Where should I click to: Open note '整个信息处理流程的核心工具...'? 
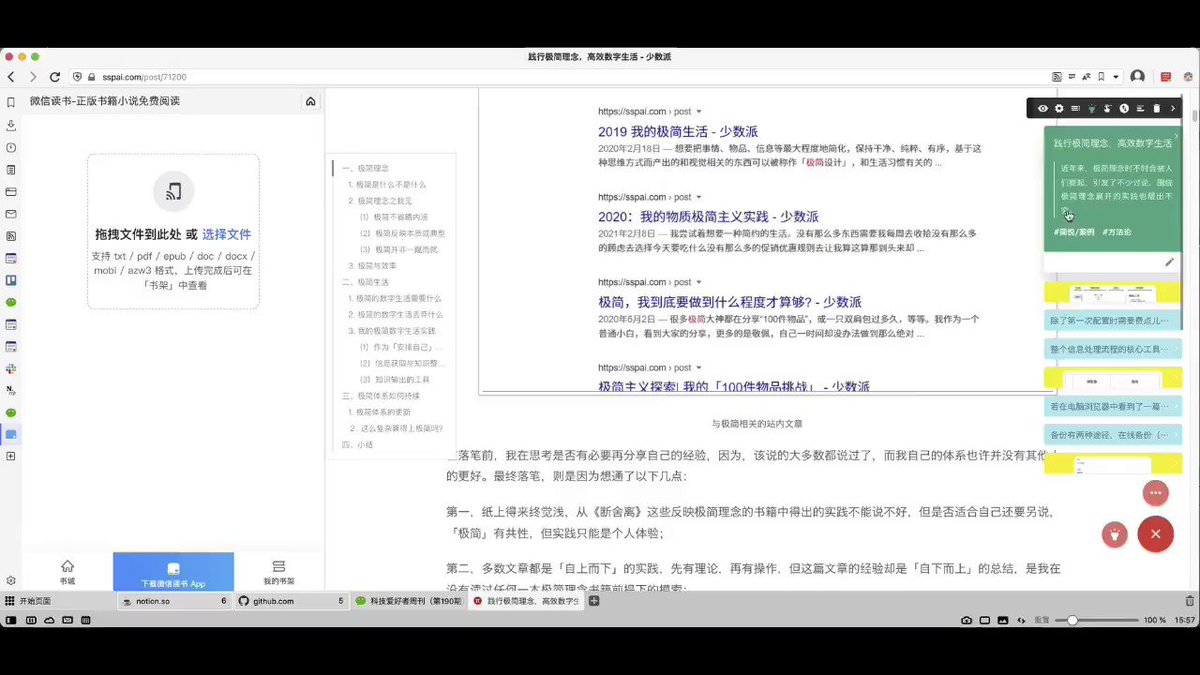point(1113,350)
